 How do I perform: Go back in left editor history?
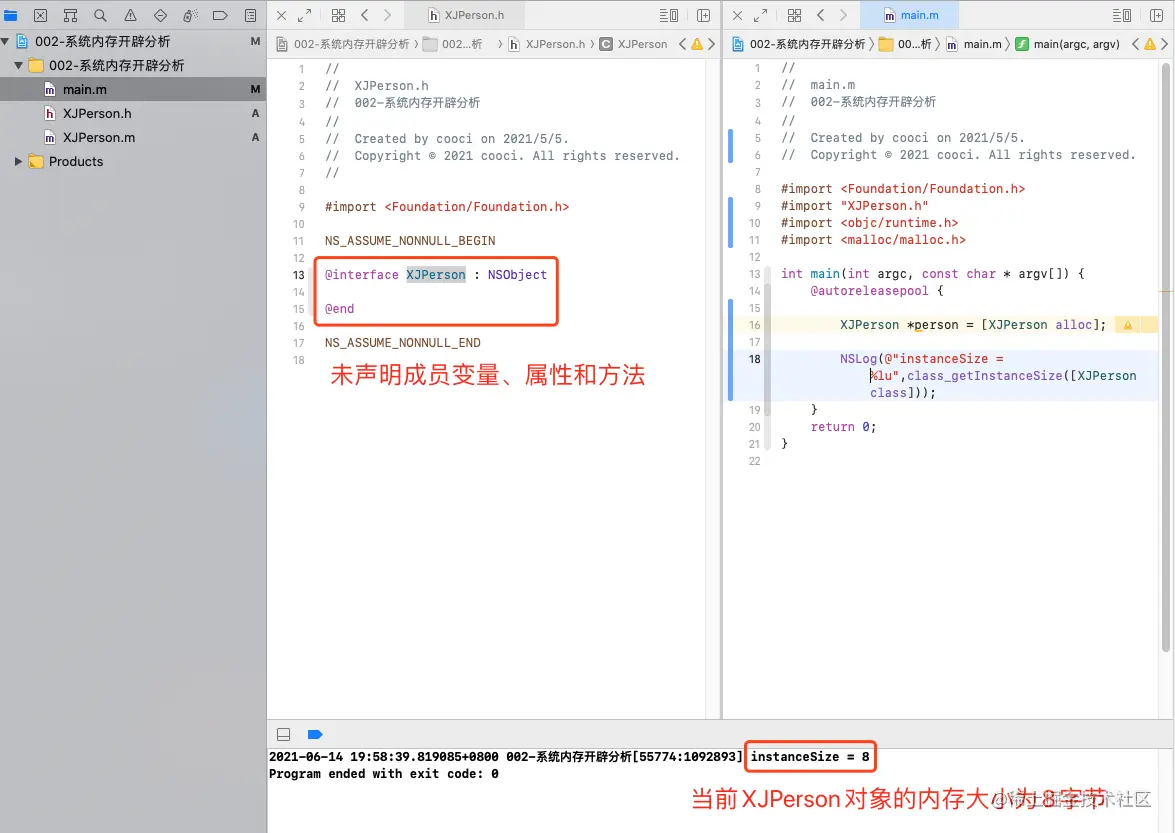(364, 15)
